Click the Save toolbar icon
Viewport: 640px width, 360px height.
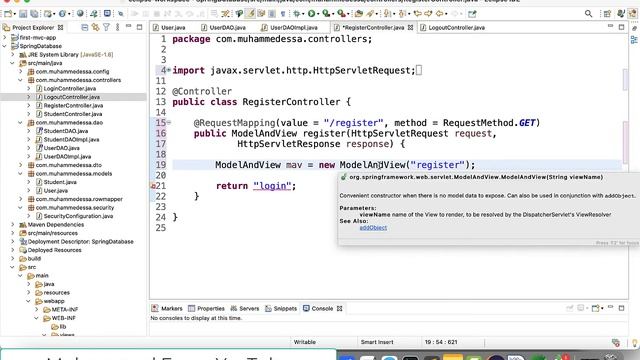click(23, 14)
